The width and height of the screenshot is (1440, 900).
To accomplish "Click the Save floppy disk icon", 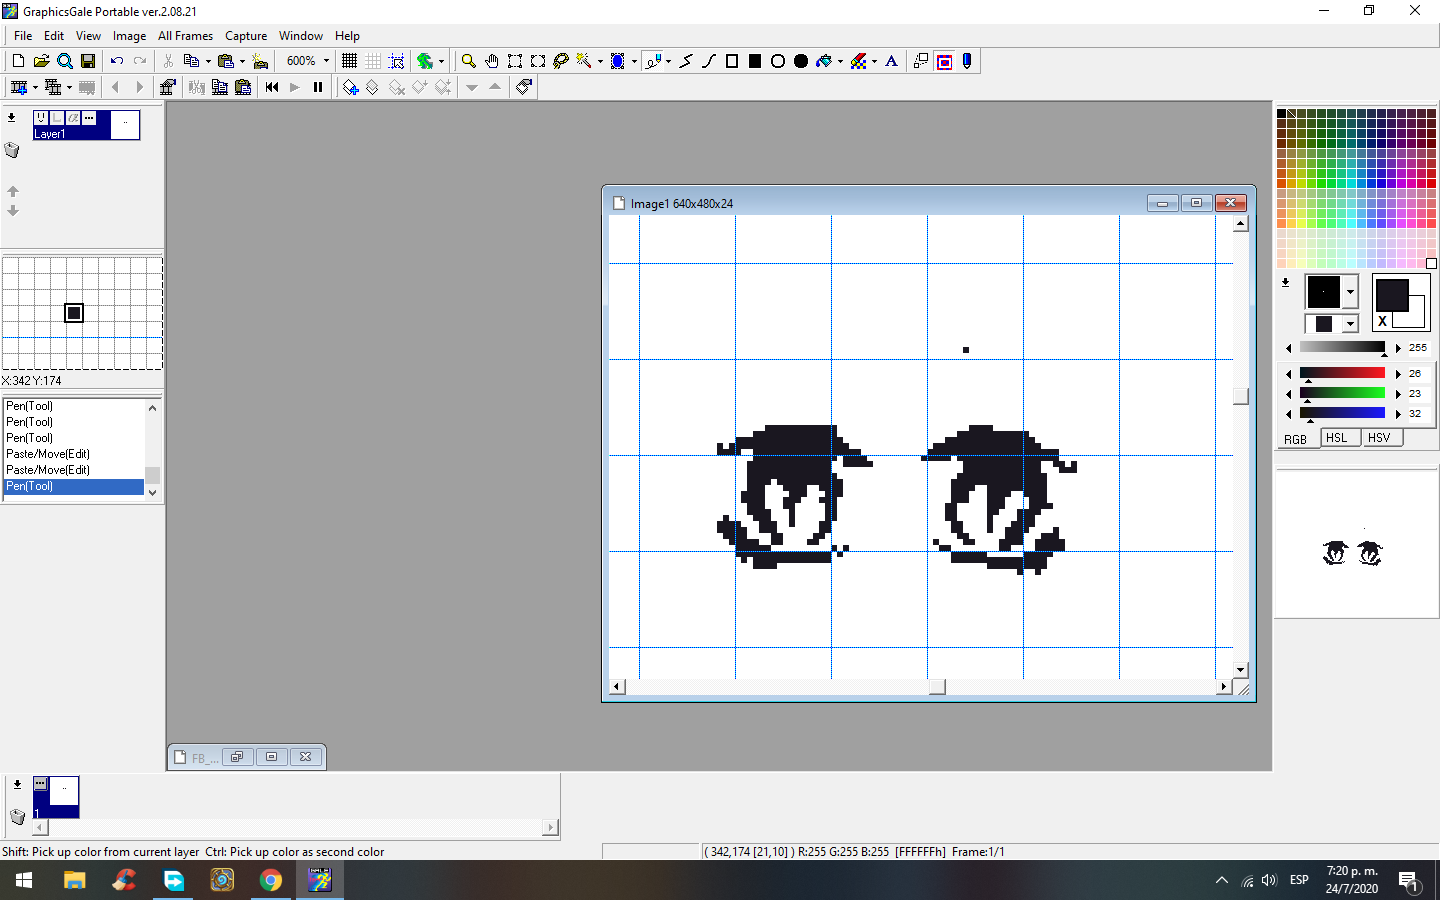I will [x=88, y=61].
